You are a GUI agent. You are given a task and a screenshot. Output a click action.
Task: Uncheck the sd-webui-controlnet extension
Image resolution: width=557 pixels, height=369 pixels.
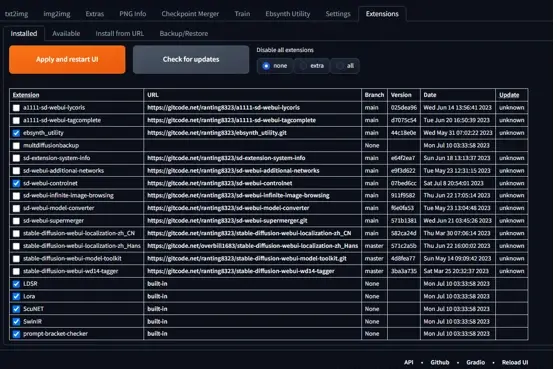click(x=16, y=184)
